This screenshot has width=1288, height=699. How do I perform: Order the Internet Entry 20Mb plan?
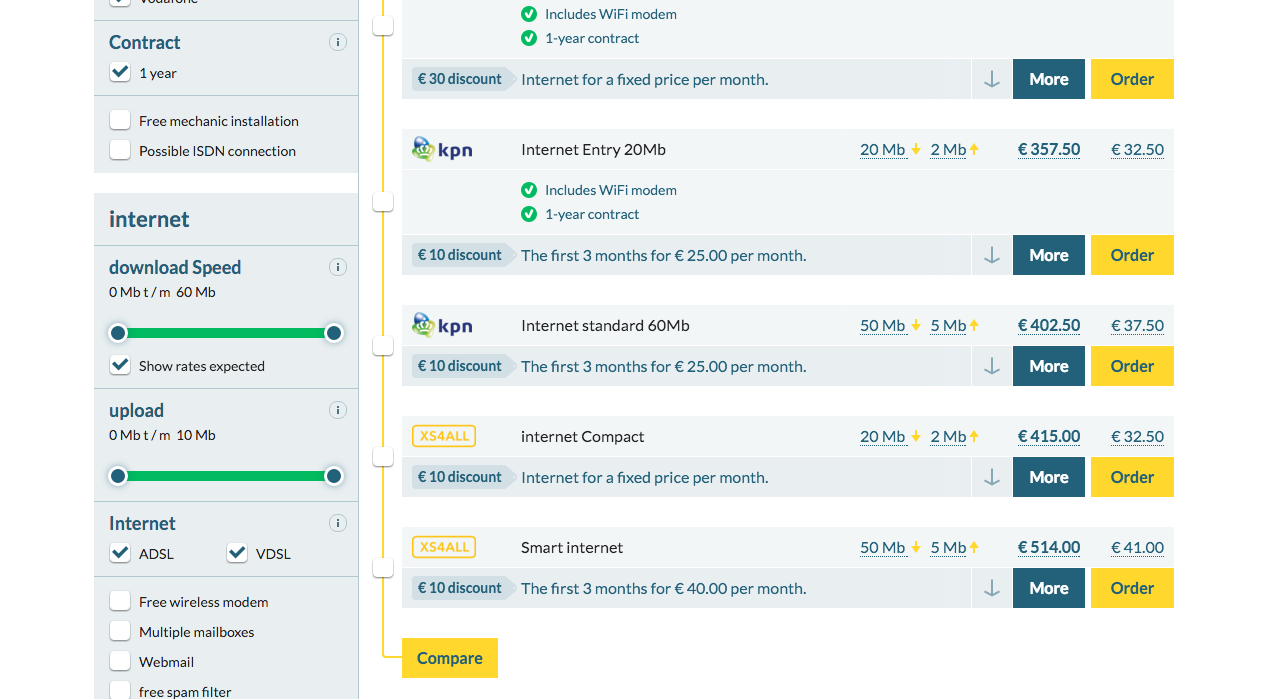(x=1132, y=255)
